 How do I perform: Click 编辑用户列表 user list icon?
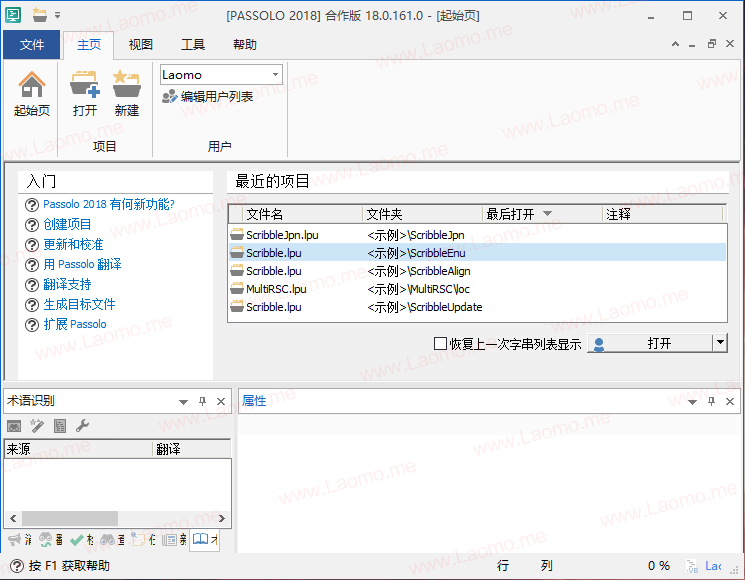pyautogui.click(x=169, y=97)
